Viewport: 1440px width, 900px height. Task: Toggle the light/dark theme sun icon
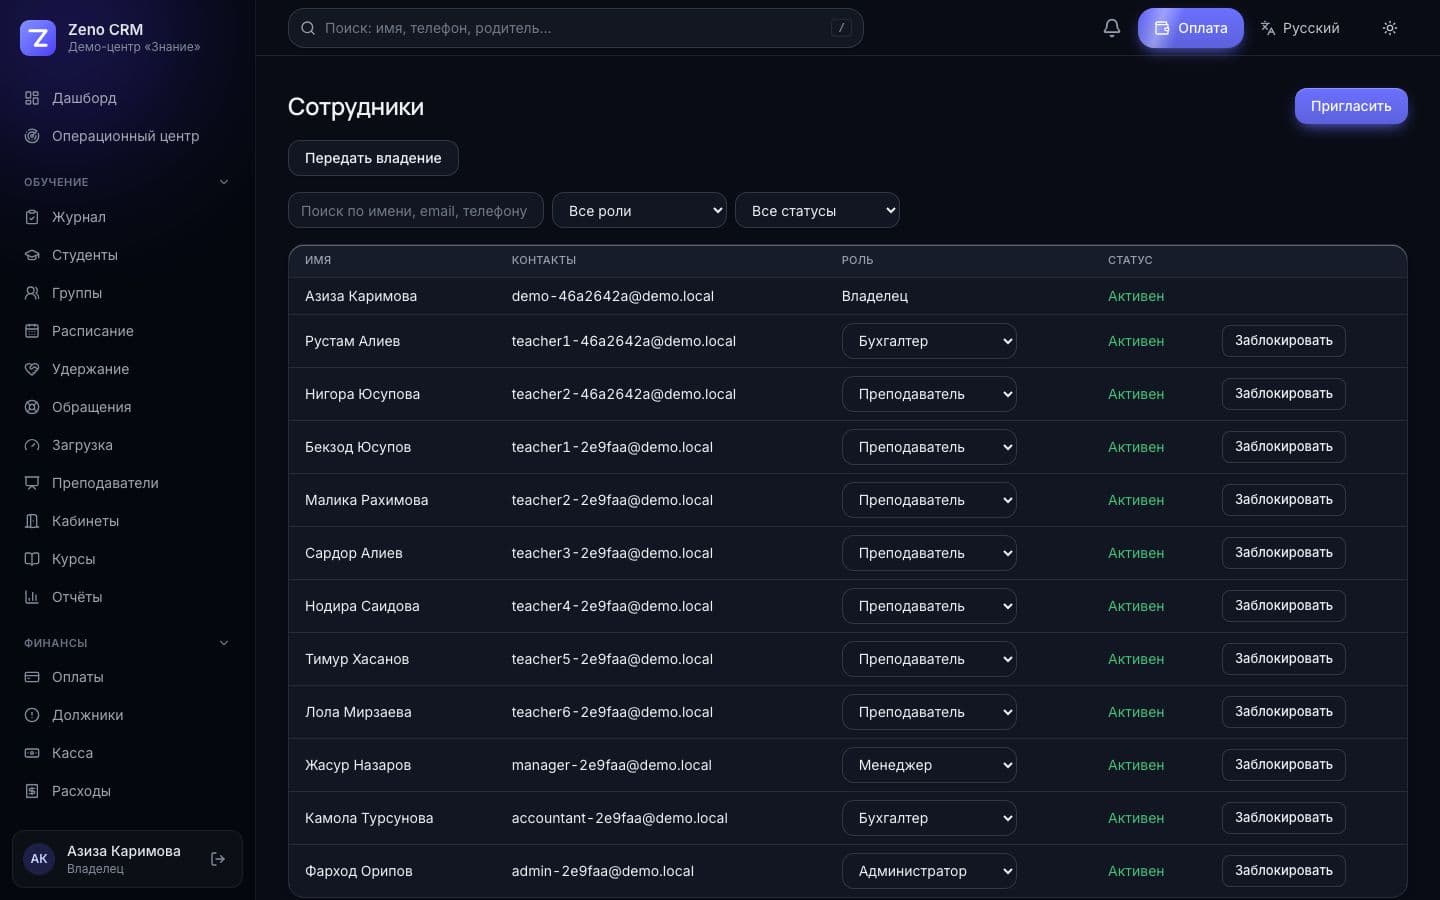click(x=1389, y=28)
